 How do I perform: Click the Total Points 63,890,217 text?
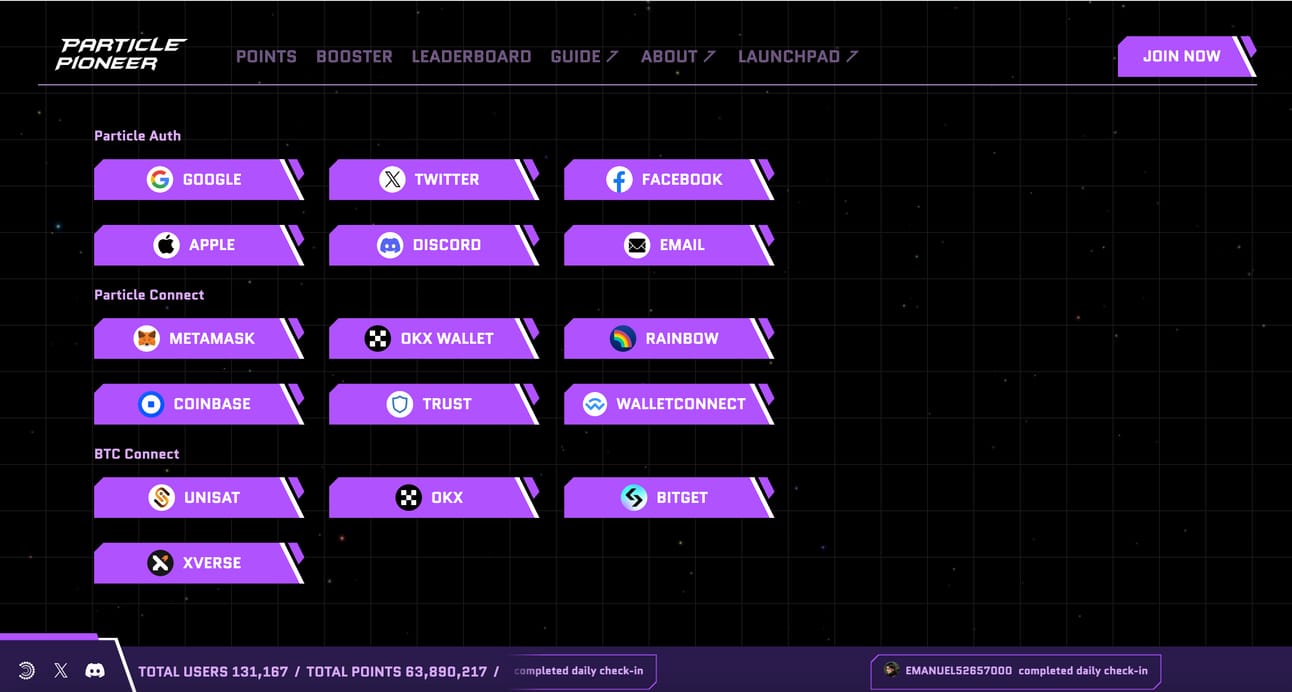pos(396,672)
